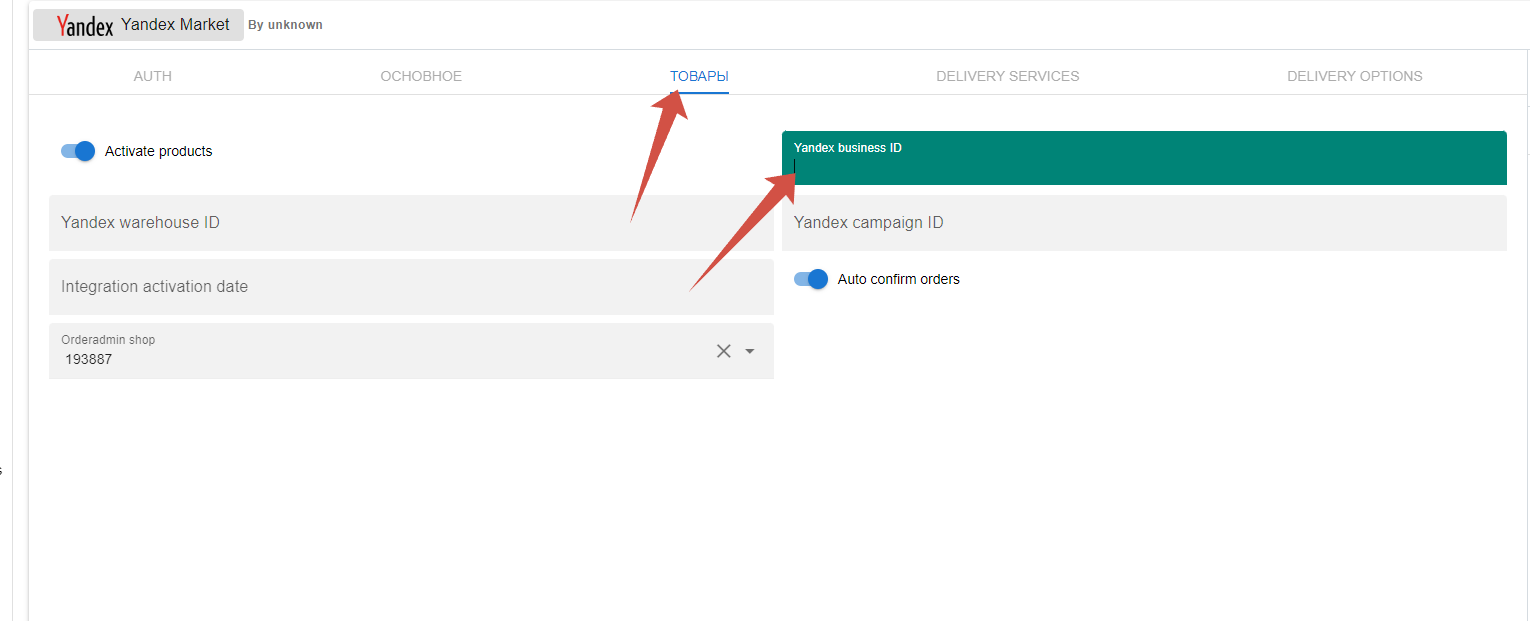Clear the Orderadmin shop selection
The image size is (1530, 621).
[x=724, y=351]
